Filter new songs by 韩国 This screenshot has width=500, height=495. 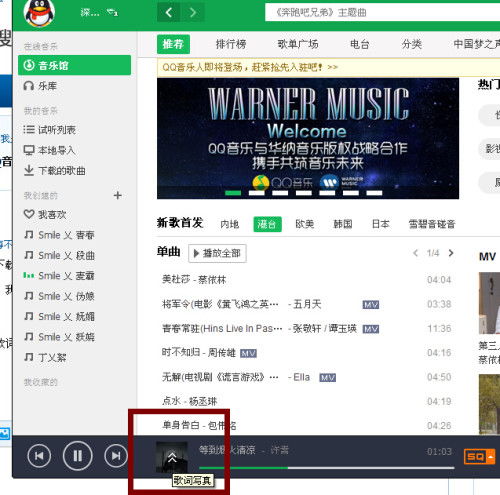point(343,224)
